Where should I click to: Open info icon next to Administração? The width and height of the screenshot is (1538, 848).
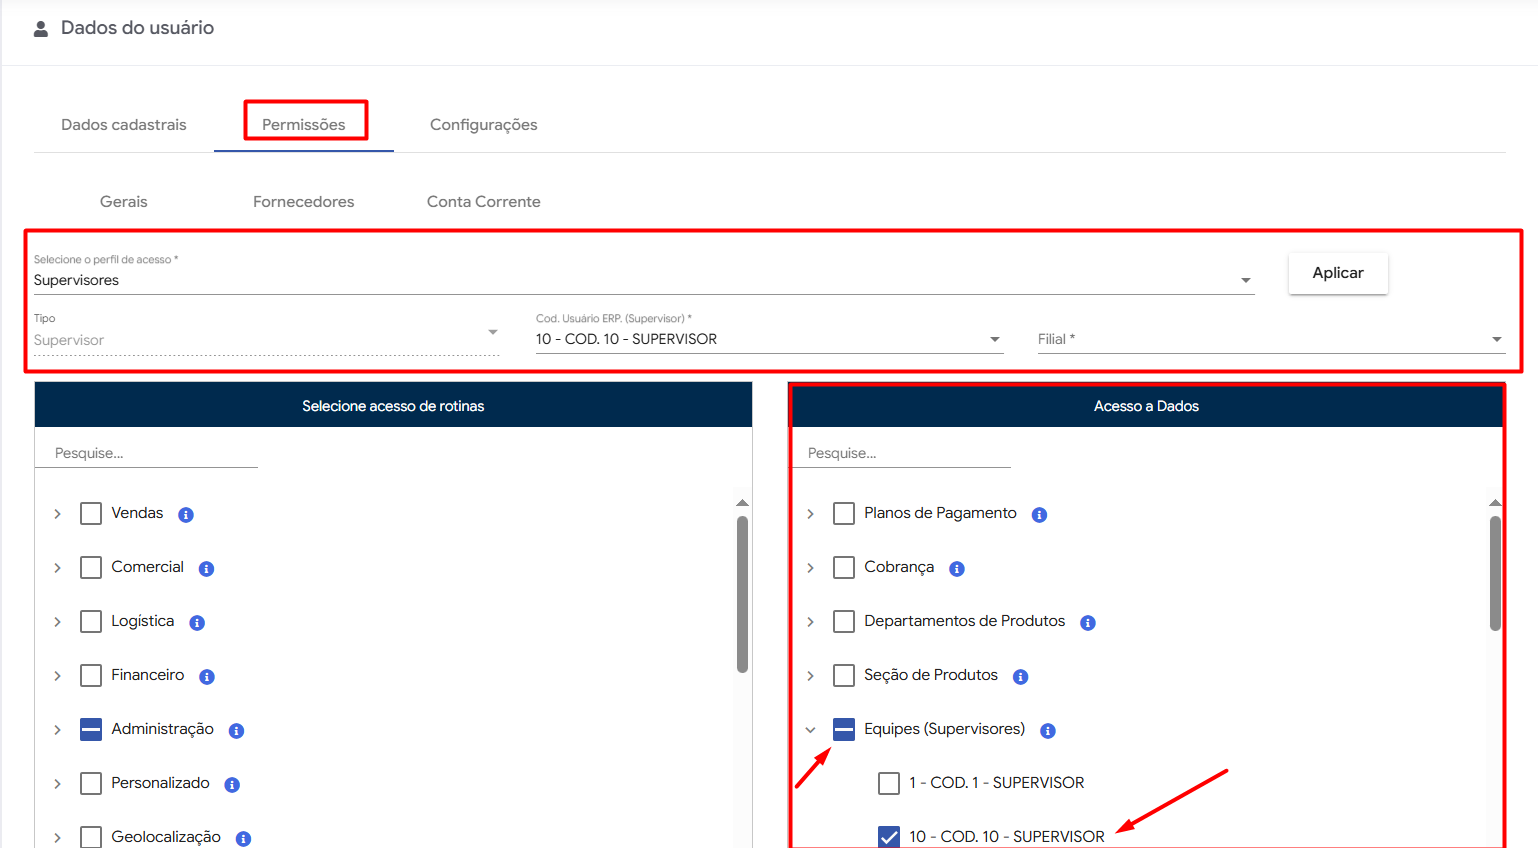[237, 731]
